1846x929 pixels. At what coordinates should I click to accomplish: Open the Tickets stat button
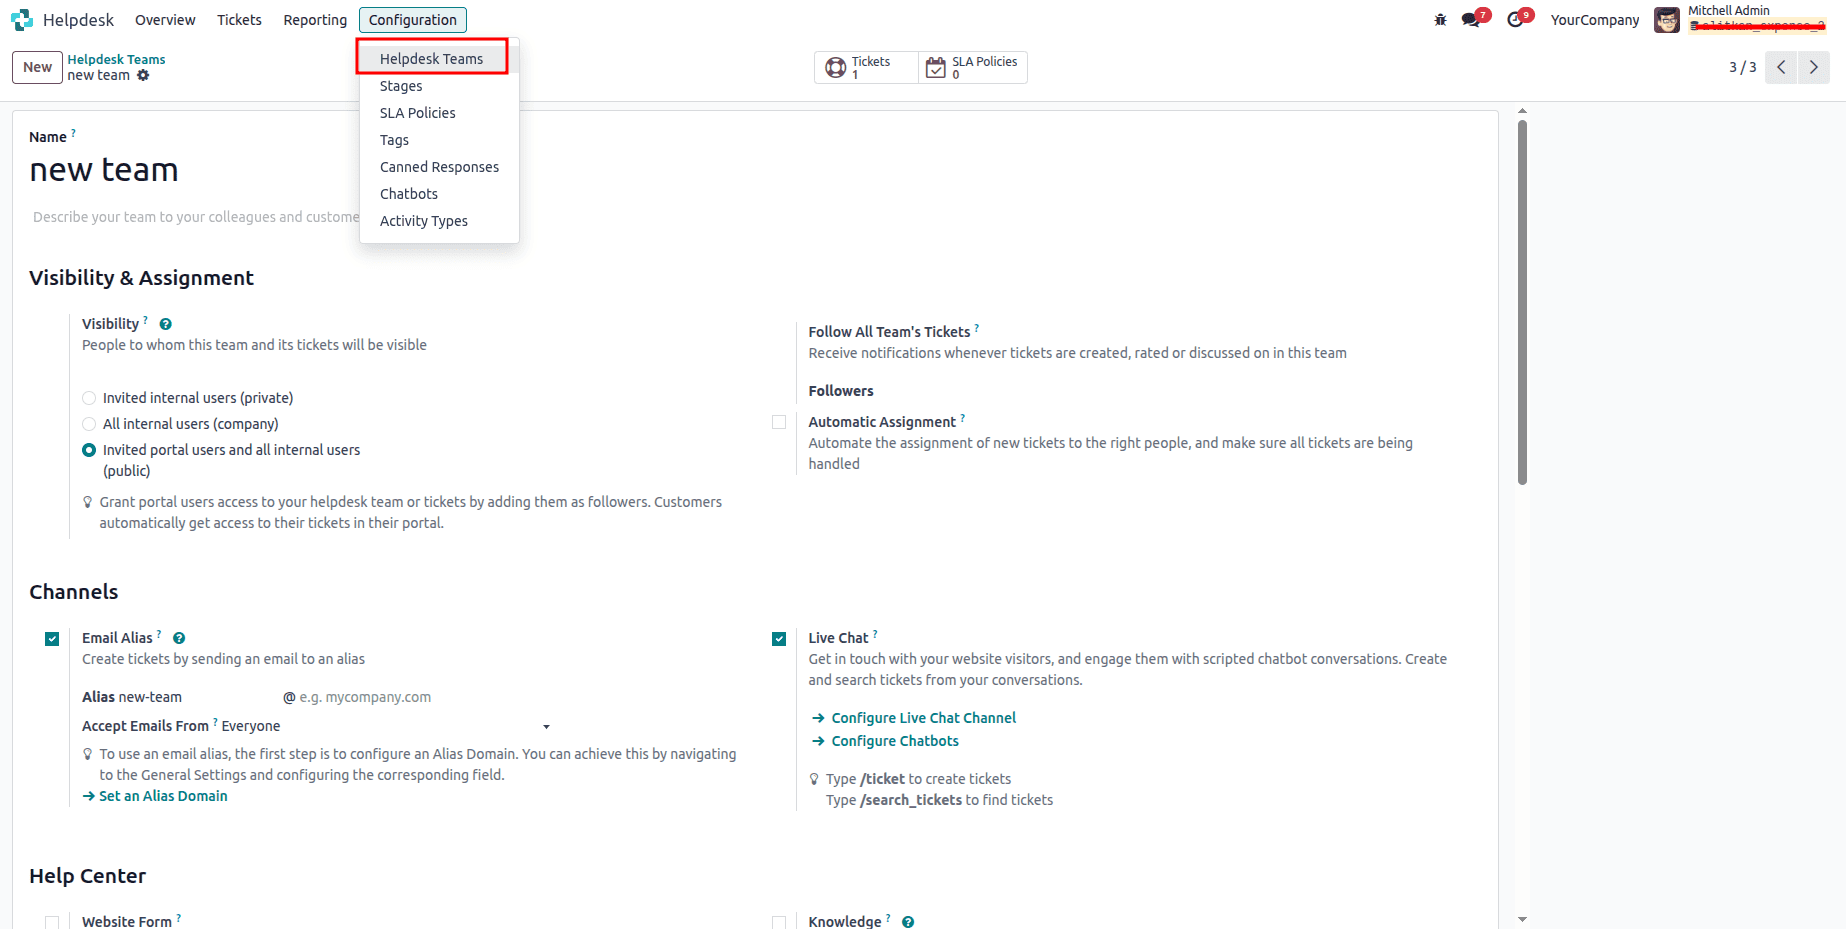tap(864, 67)
